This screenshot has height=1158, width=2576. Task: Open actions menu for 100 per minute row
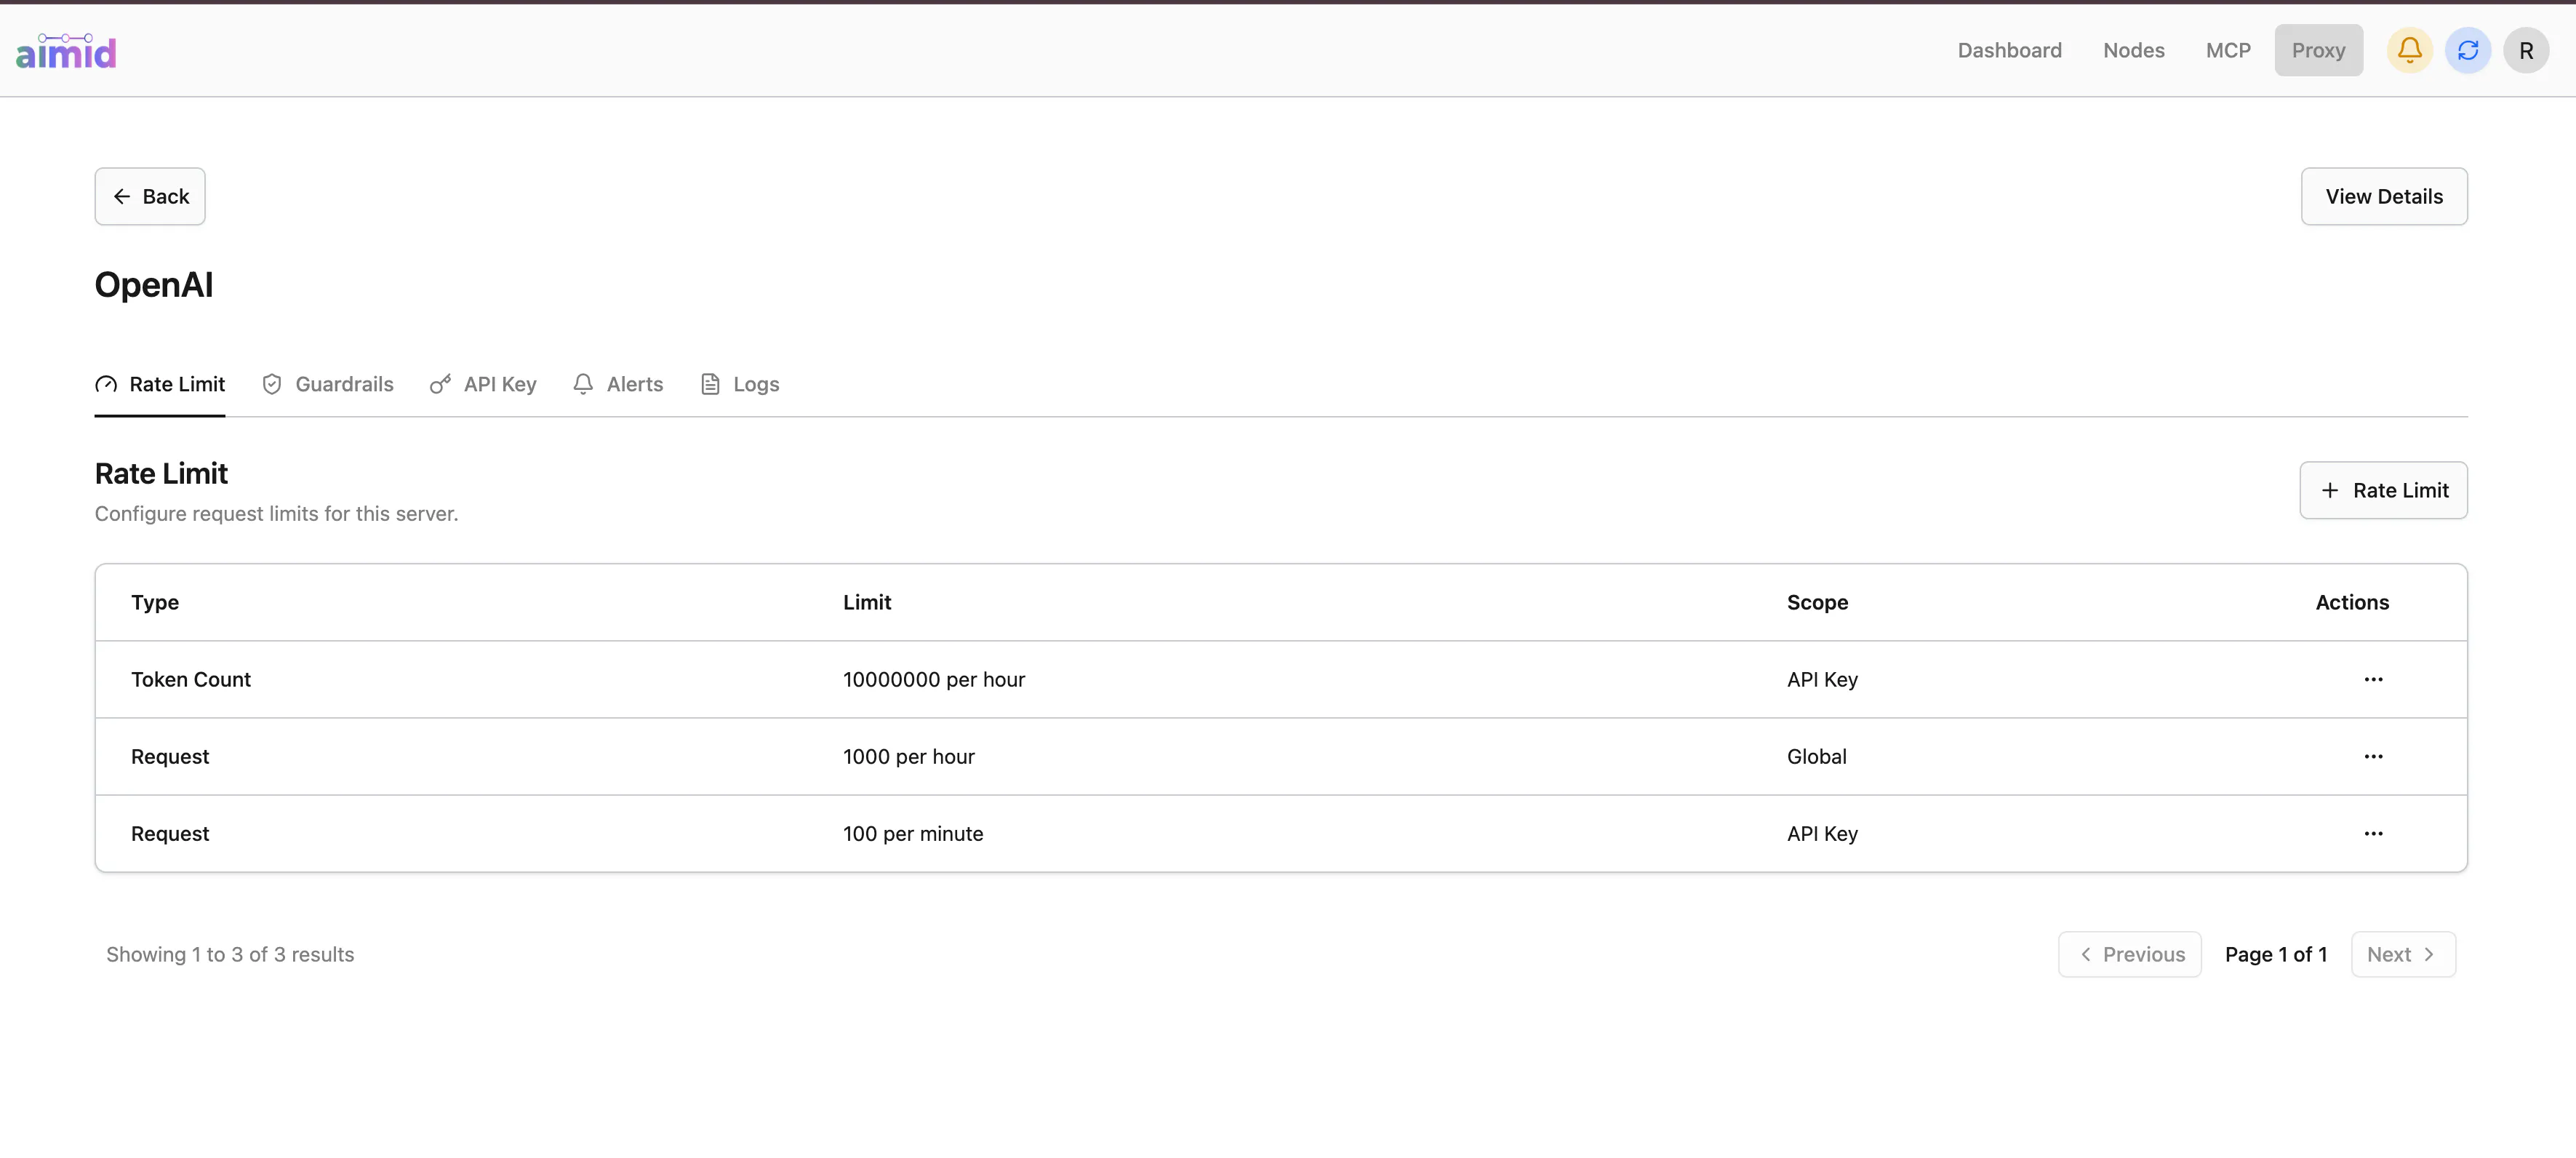[2373, 833]
